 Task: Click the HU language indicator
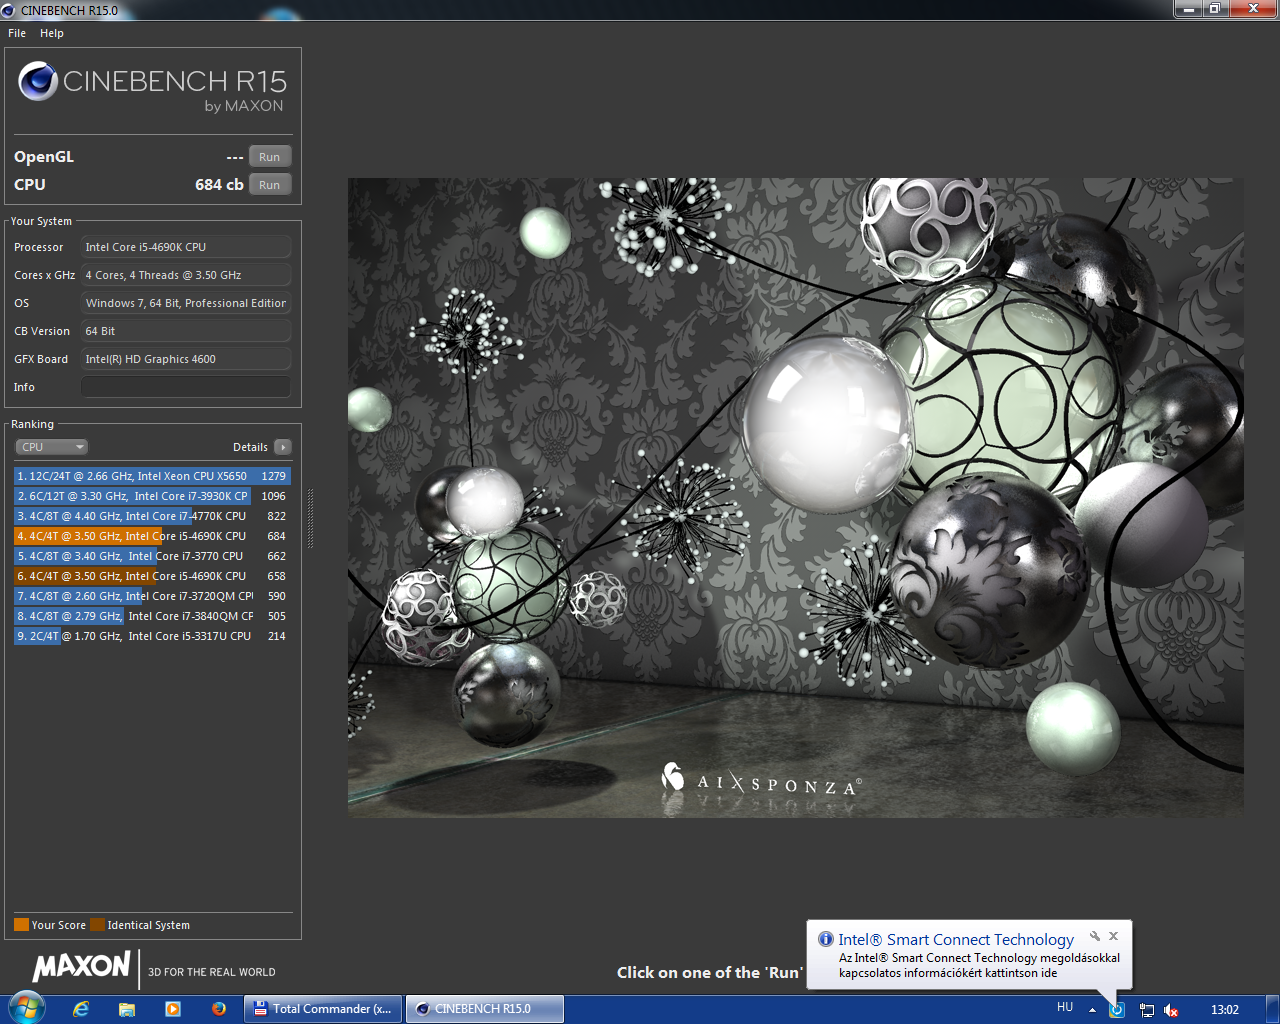point(1065,1007)
